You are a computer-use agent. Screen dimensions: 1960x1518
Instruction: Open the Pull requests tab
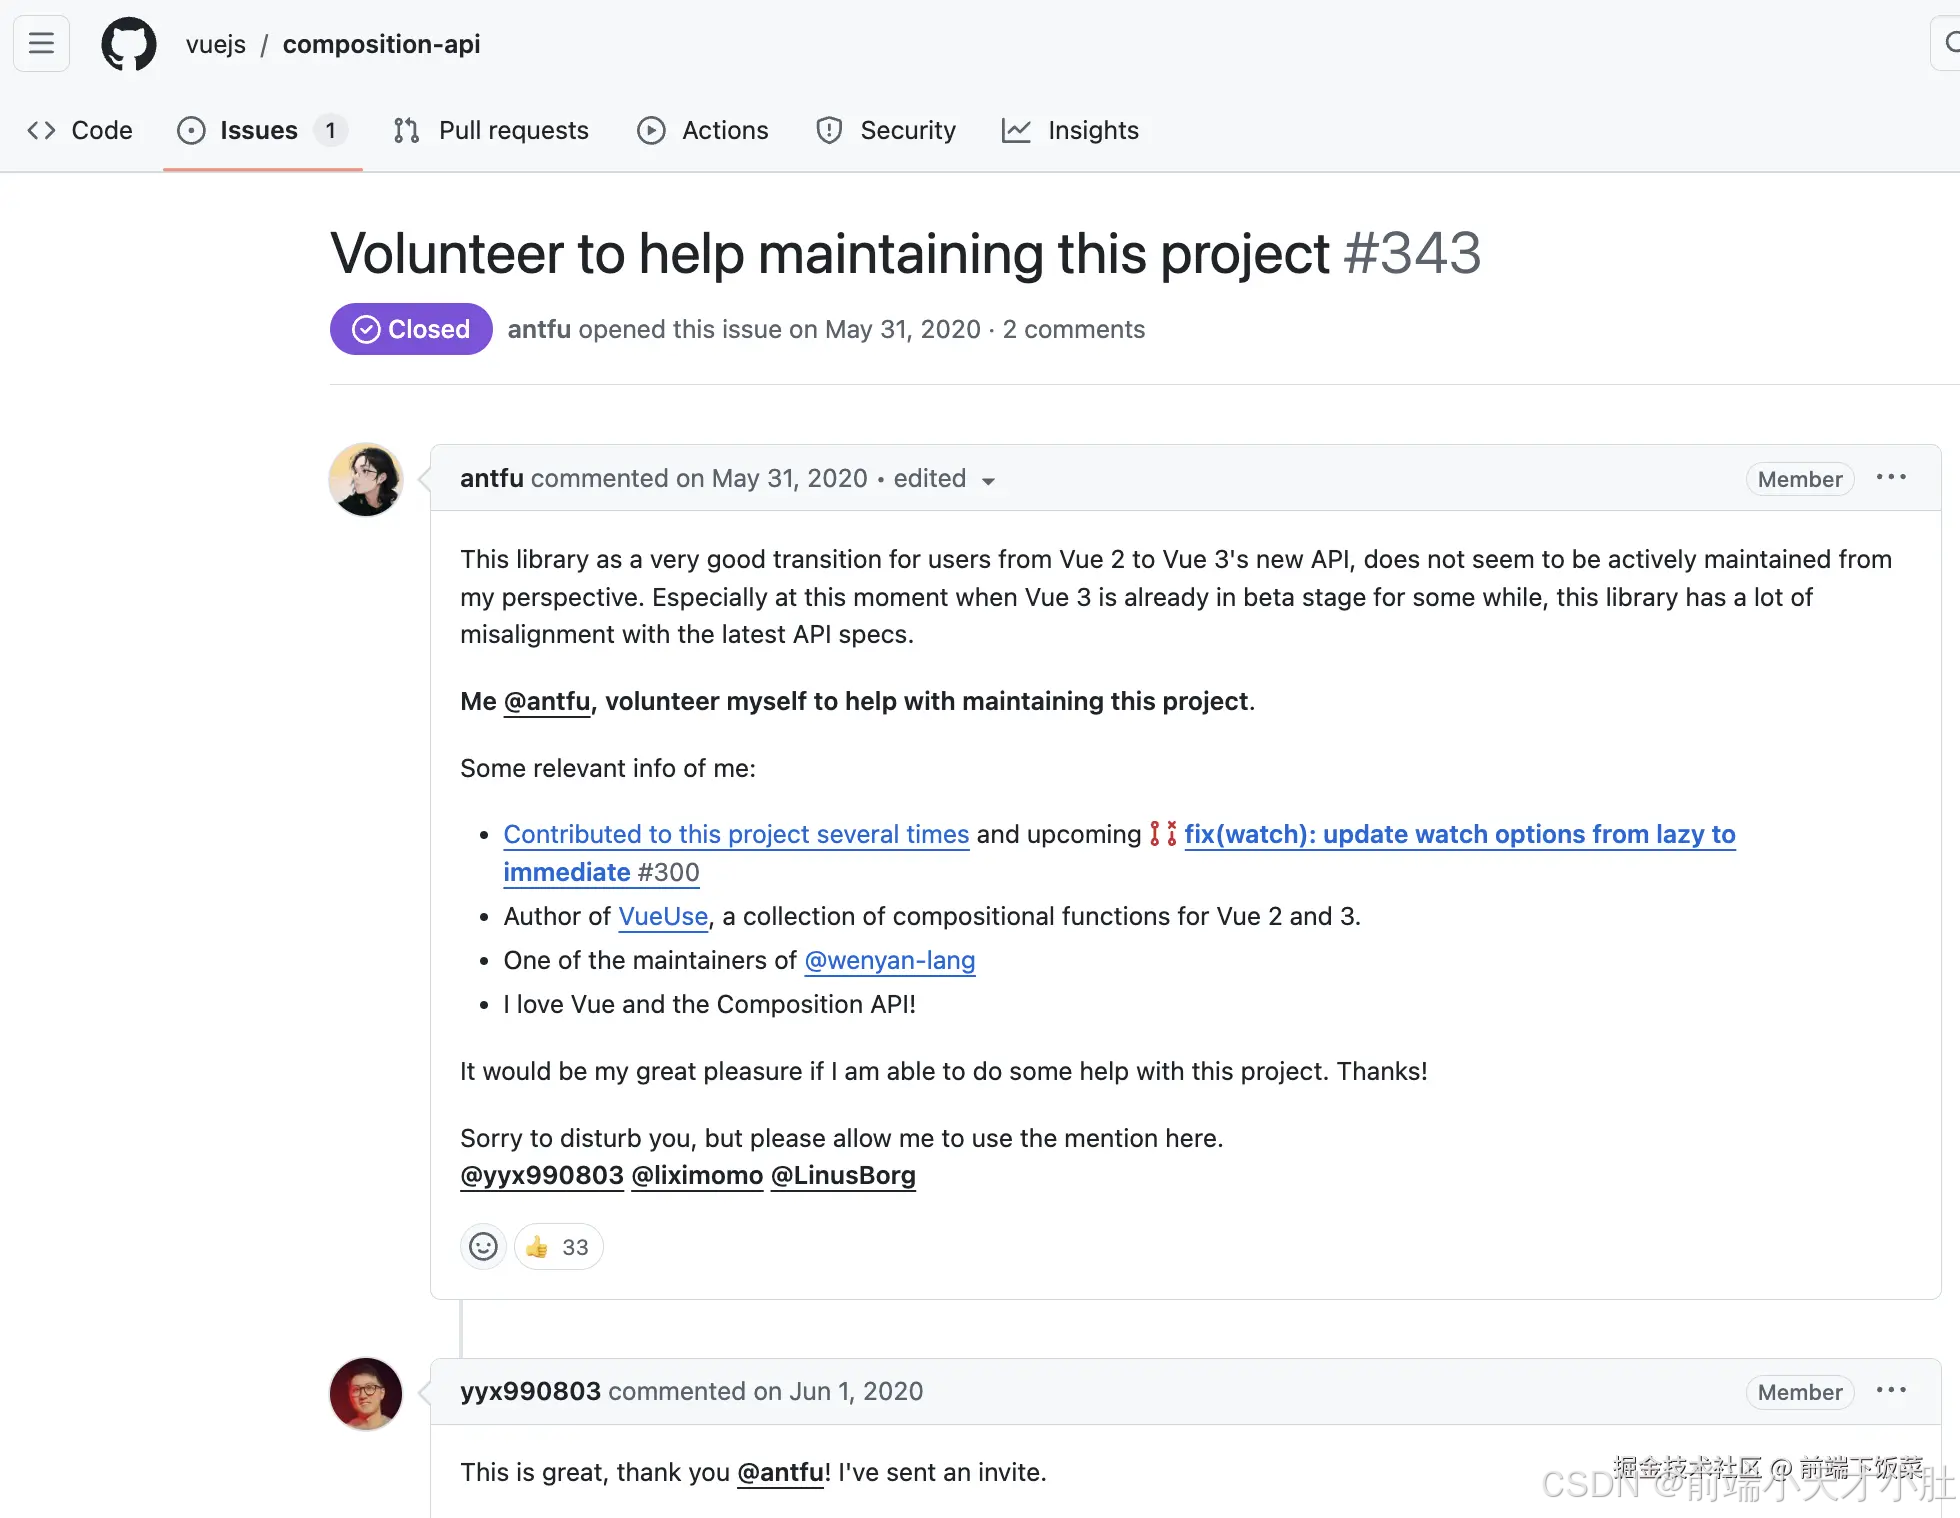coord(513,130)
